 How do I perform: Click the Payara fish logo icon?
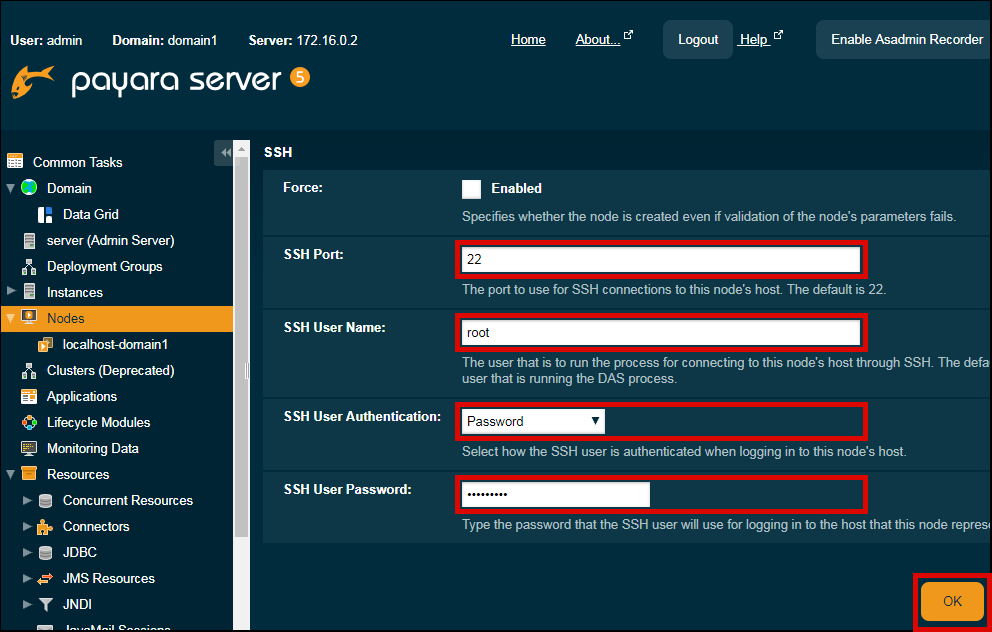click(x=32, y=81)
